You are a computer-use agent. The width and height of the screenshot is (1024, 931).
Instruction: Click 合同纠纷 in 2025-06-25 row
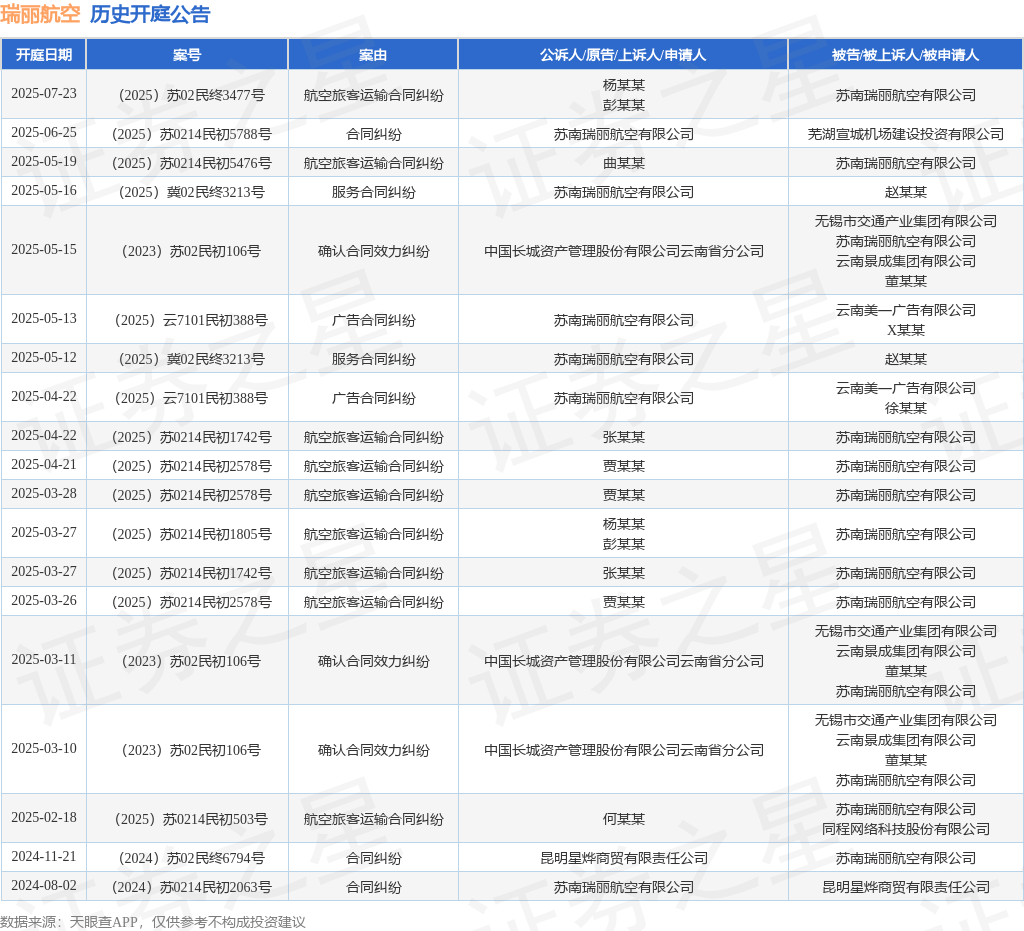click(373, 134)
